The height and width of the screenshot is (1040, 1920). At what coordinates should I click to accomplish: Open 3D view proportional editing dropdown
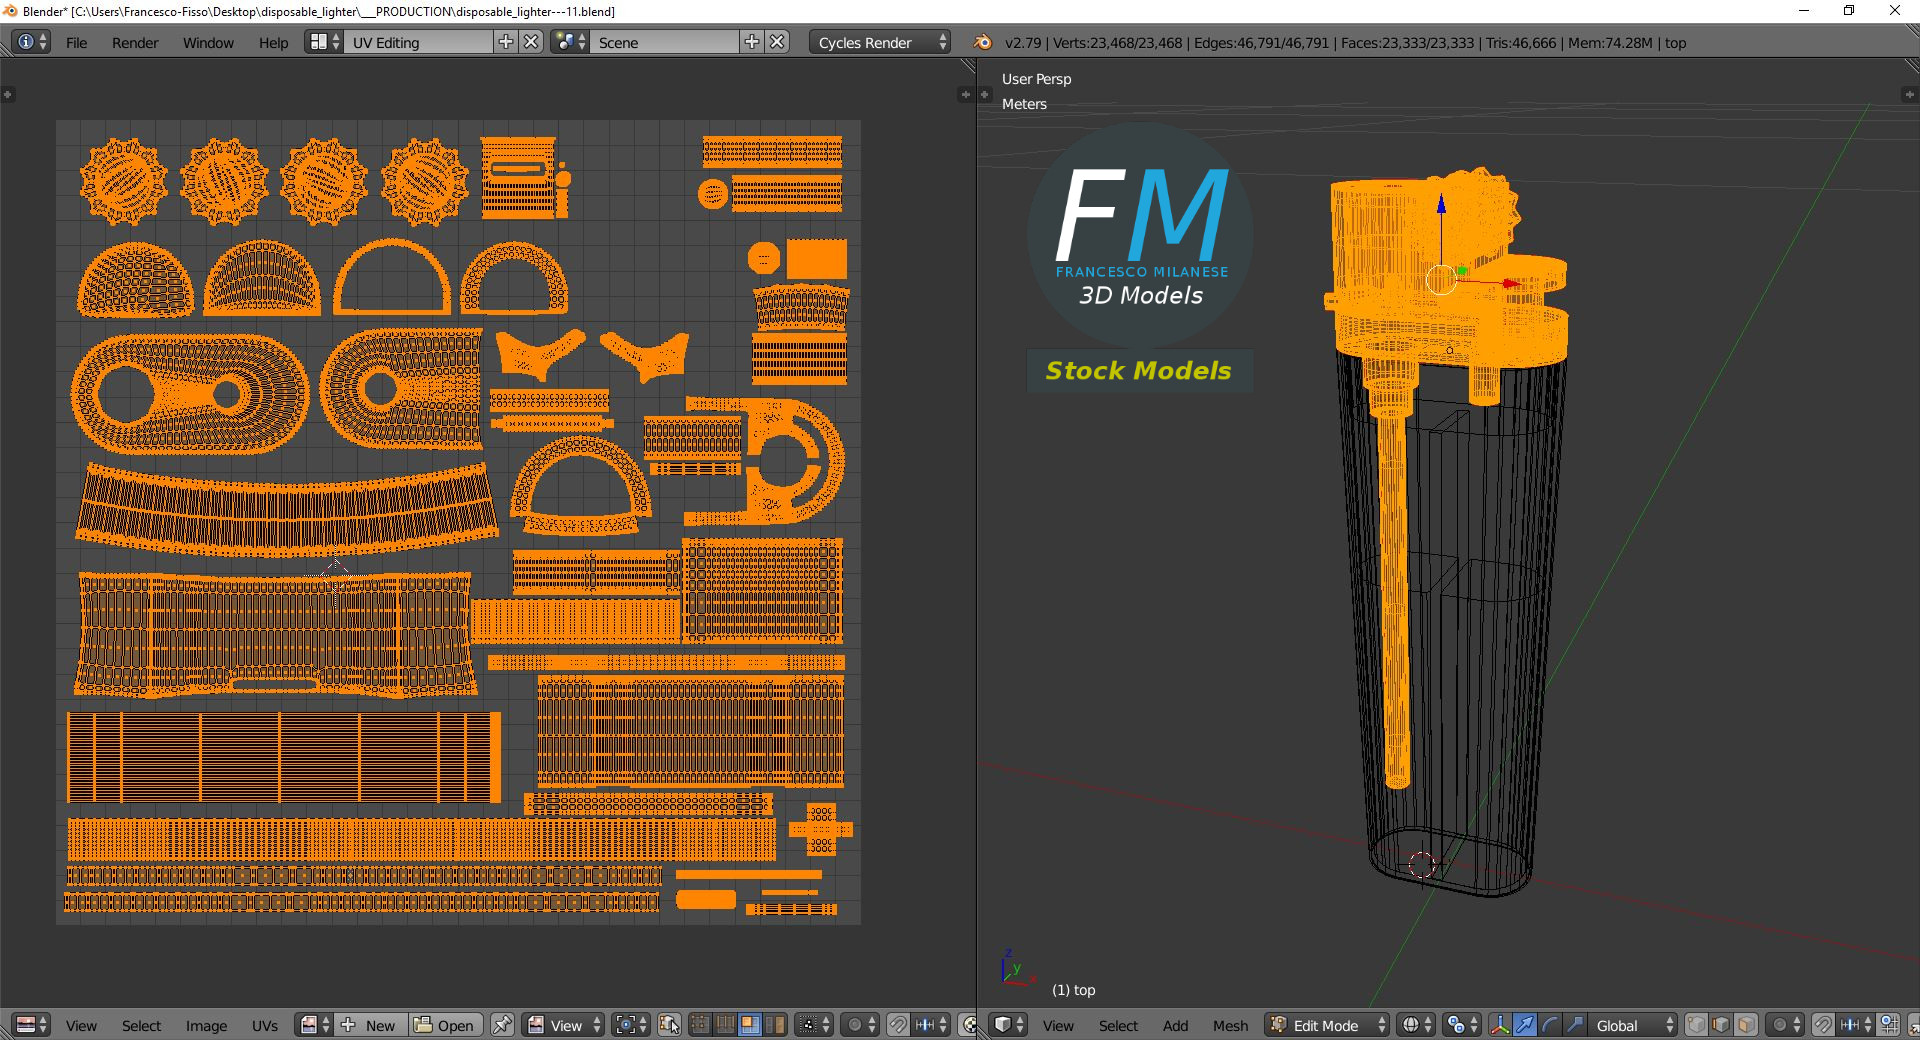click(1784, 1025)
